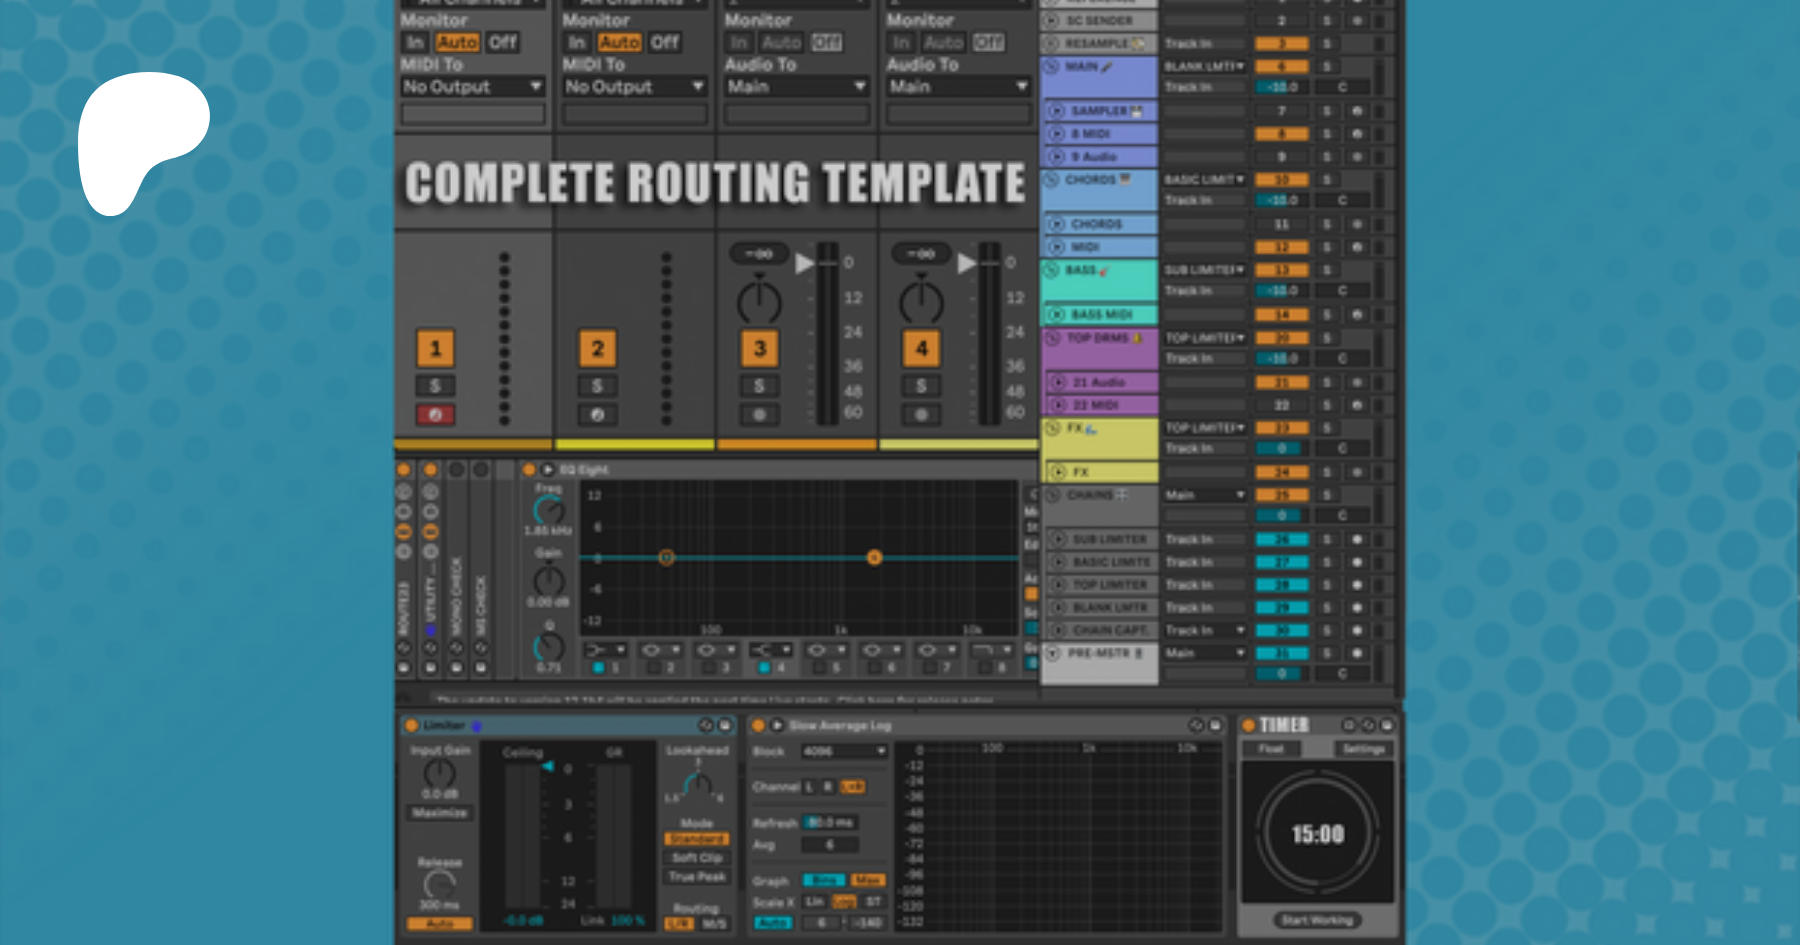Click the Slow Average Log unfold arrow
This screenshot has height=945, width=1800.
click(776, 725)
